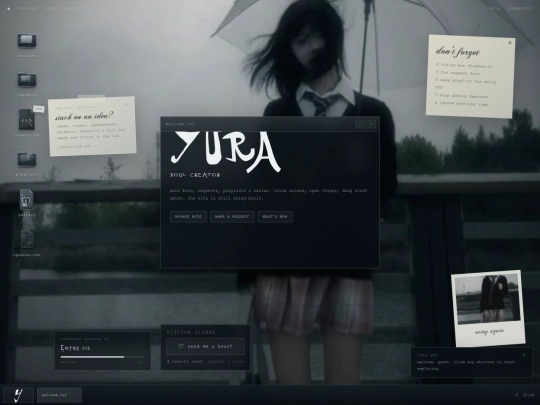Click the small icon beside the taskbar clock
The image size is (540, 405).
point(516,395)
